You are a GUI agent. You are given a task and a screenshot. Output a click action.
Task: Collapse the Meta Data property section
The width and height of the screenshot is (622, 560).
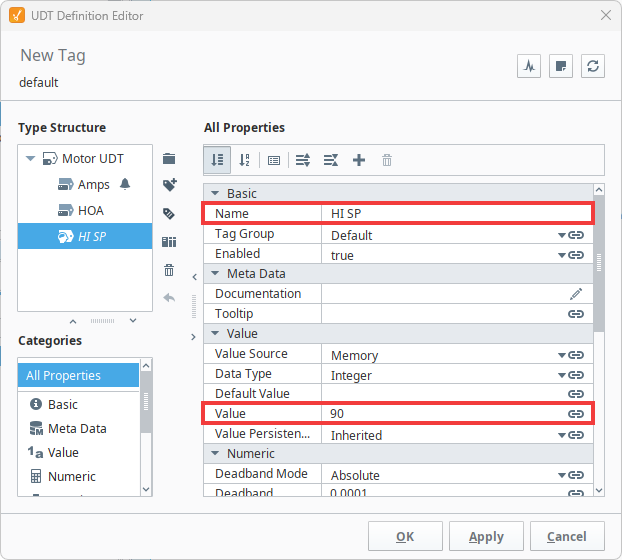(x=215, y=273)
